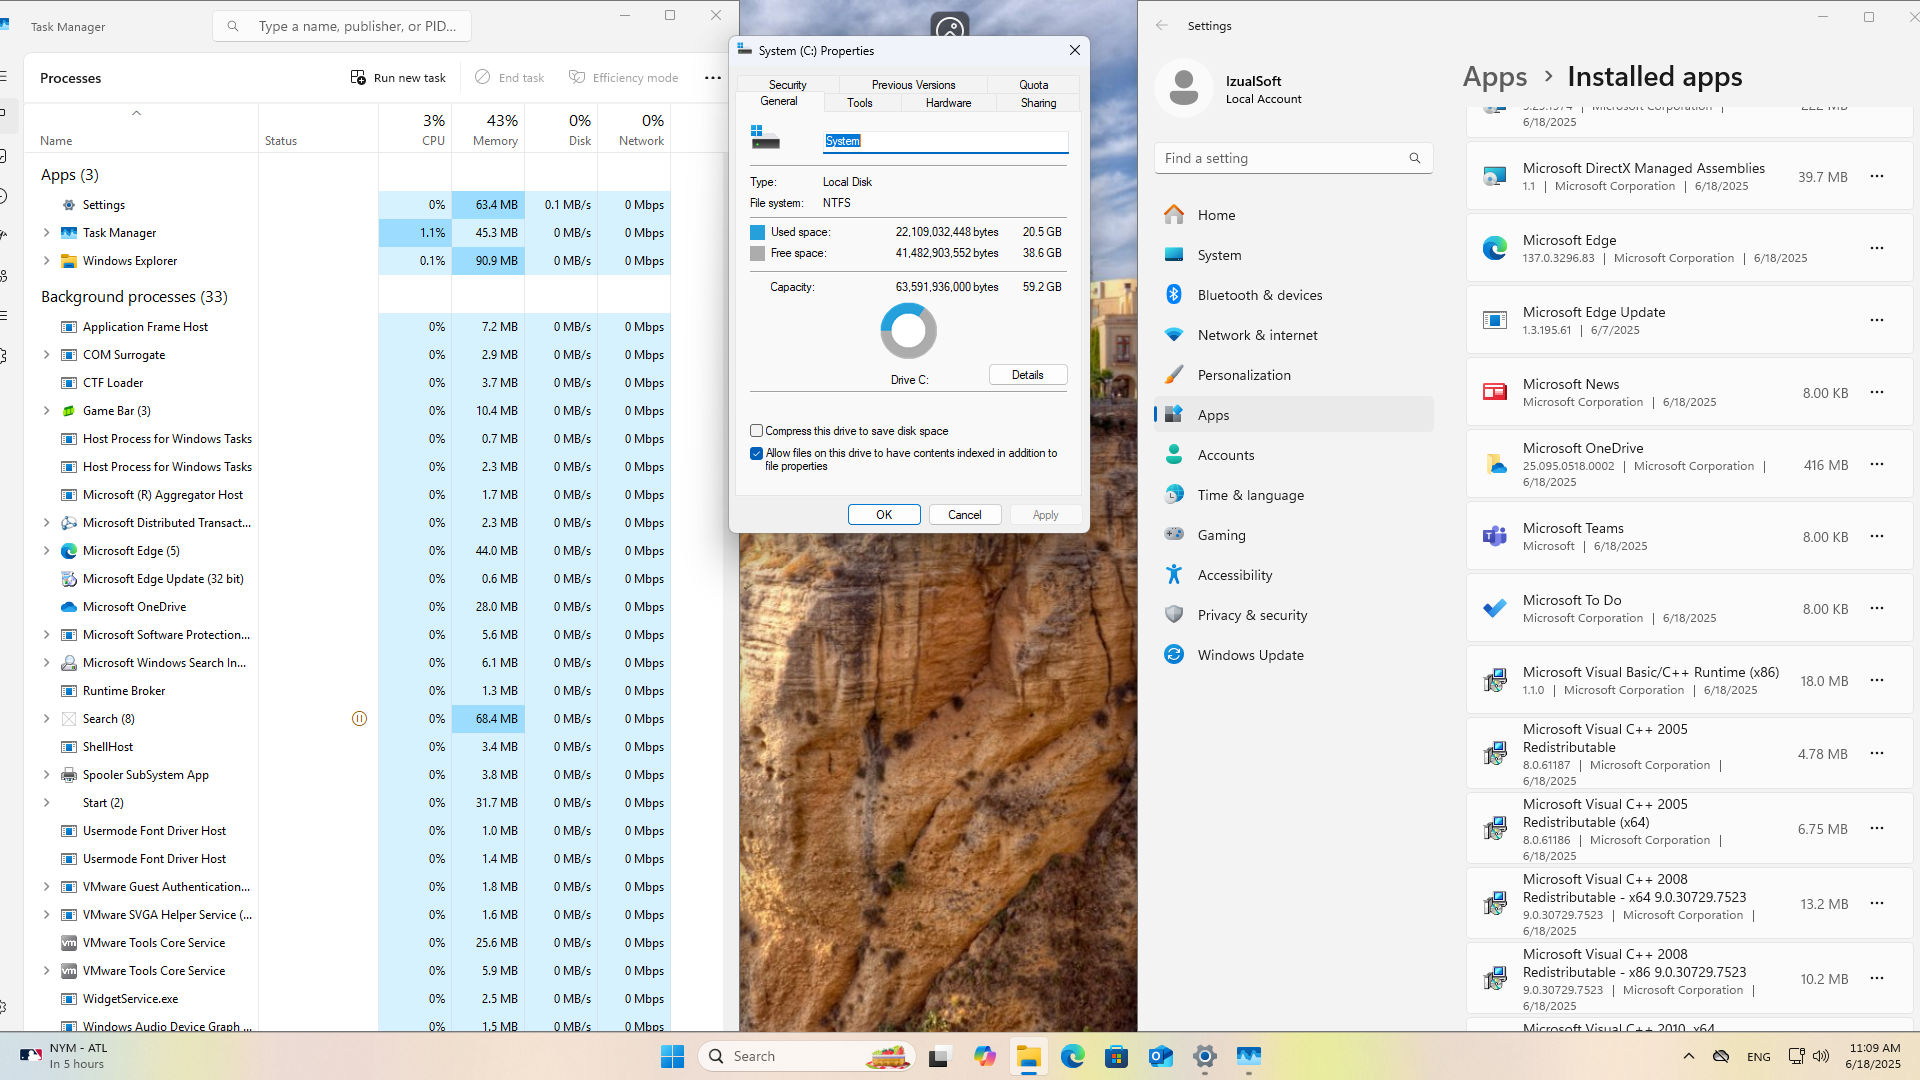The image size is (1920, 1080).
Task: Click the Microsoft Edge process icon in Task Manager
Action: point(69,551)
